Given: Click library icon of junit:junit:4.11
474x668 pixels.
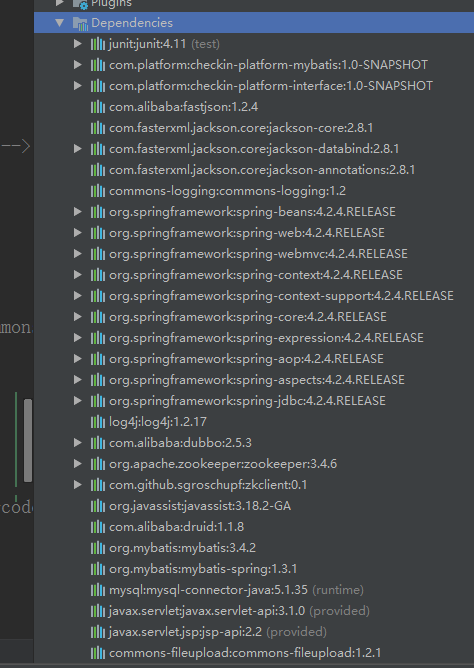Looking at the screenshot, I should click(x=98, y=43).
